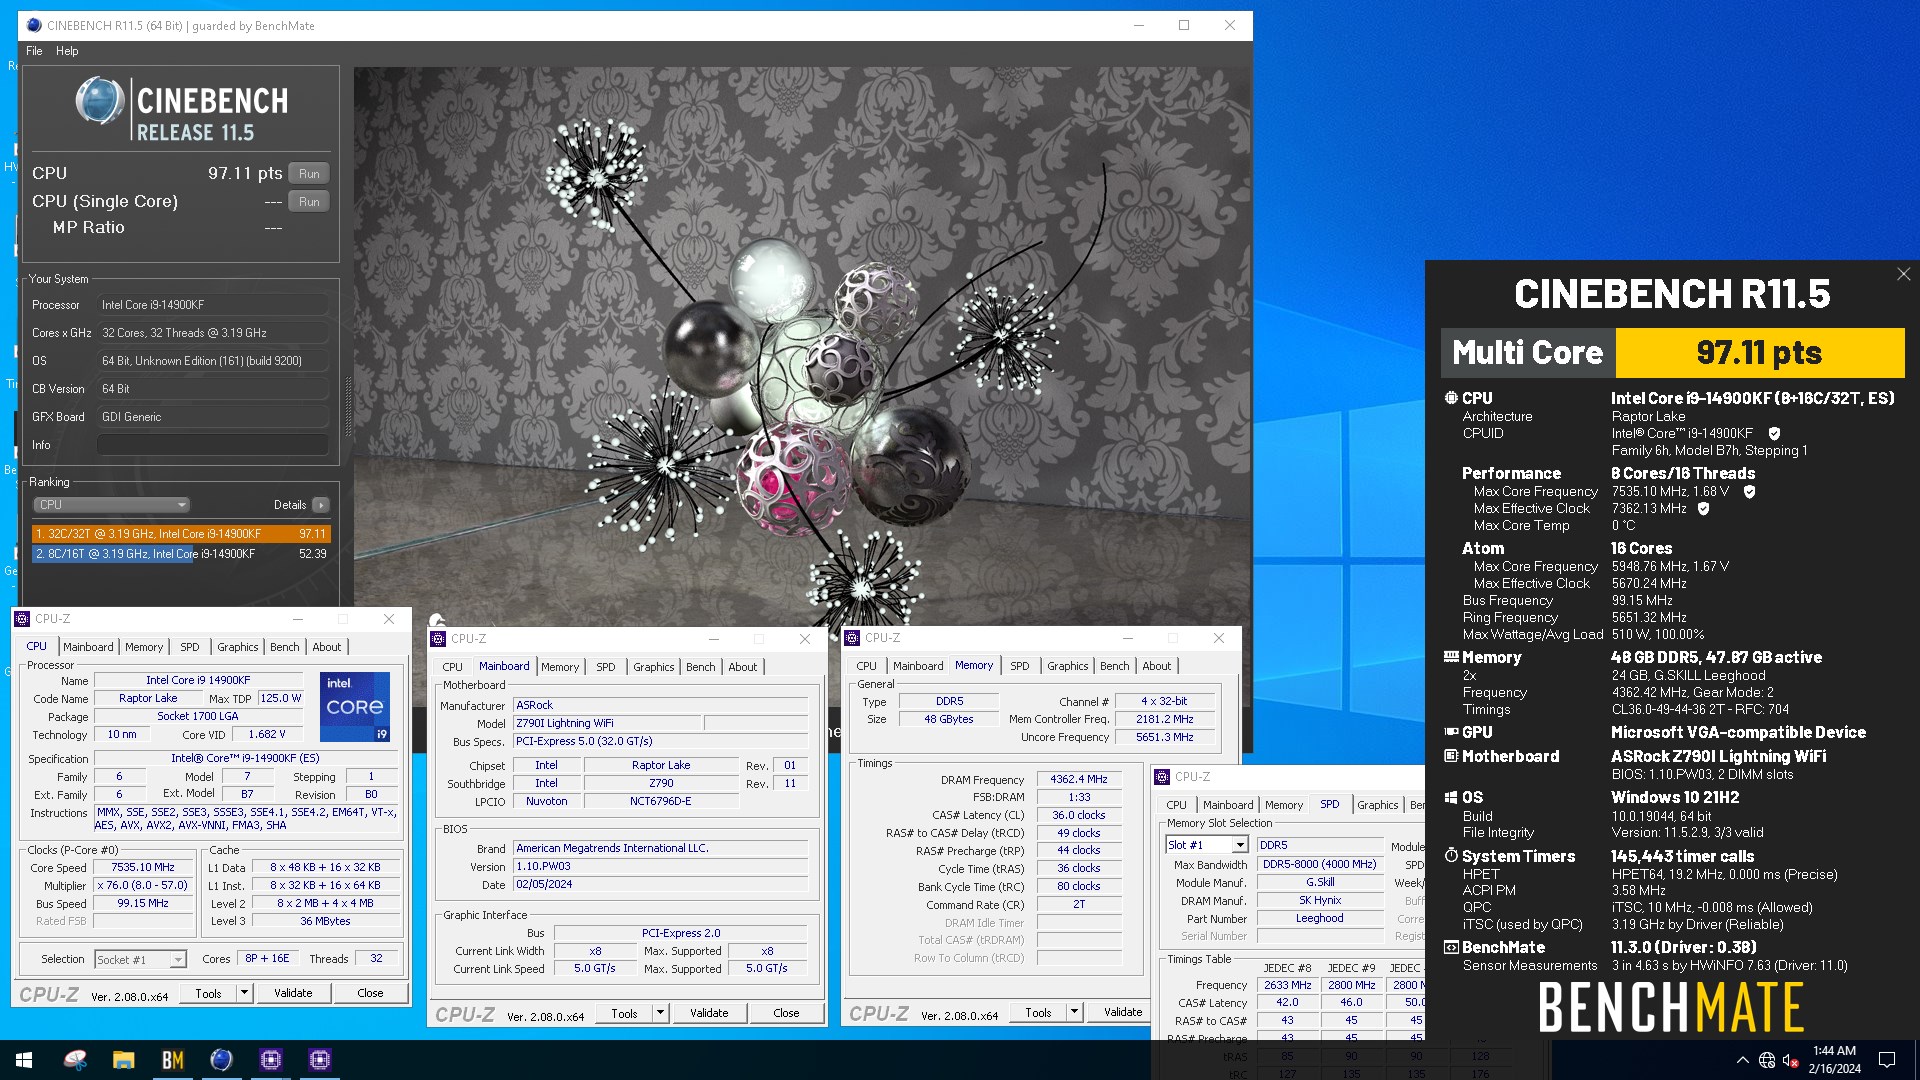Click the System Timers stopwatch icon
Image resolution: width=1920 pixels, height=1080 pixels.
1451,856
